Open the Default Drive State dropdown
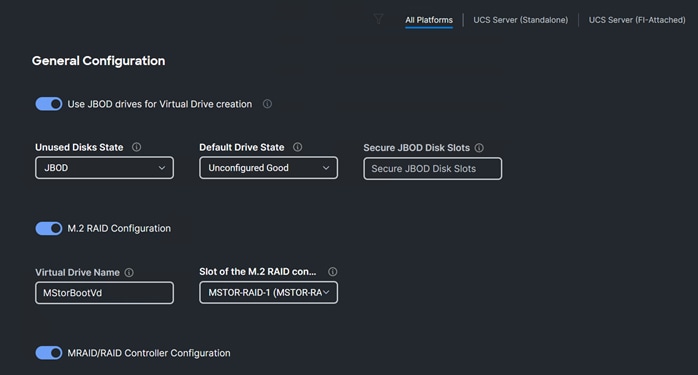This screenshot has width=698, height=375. click(268, 168)
